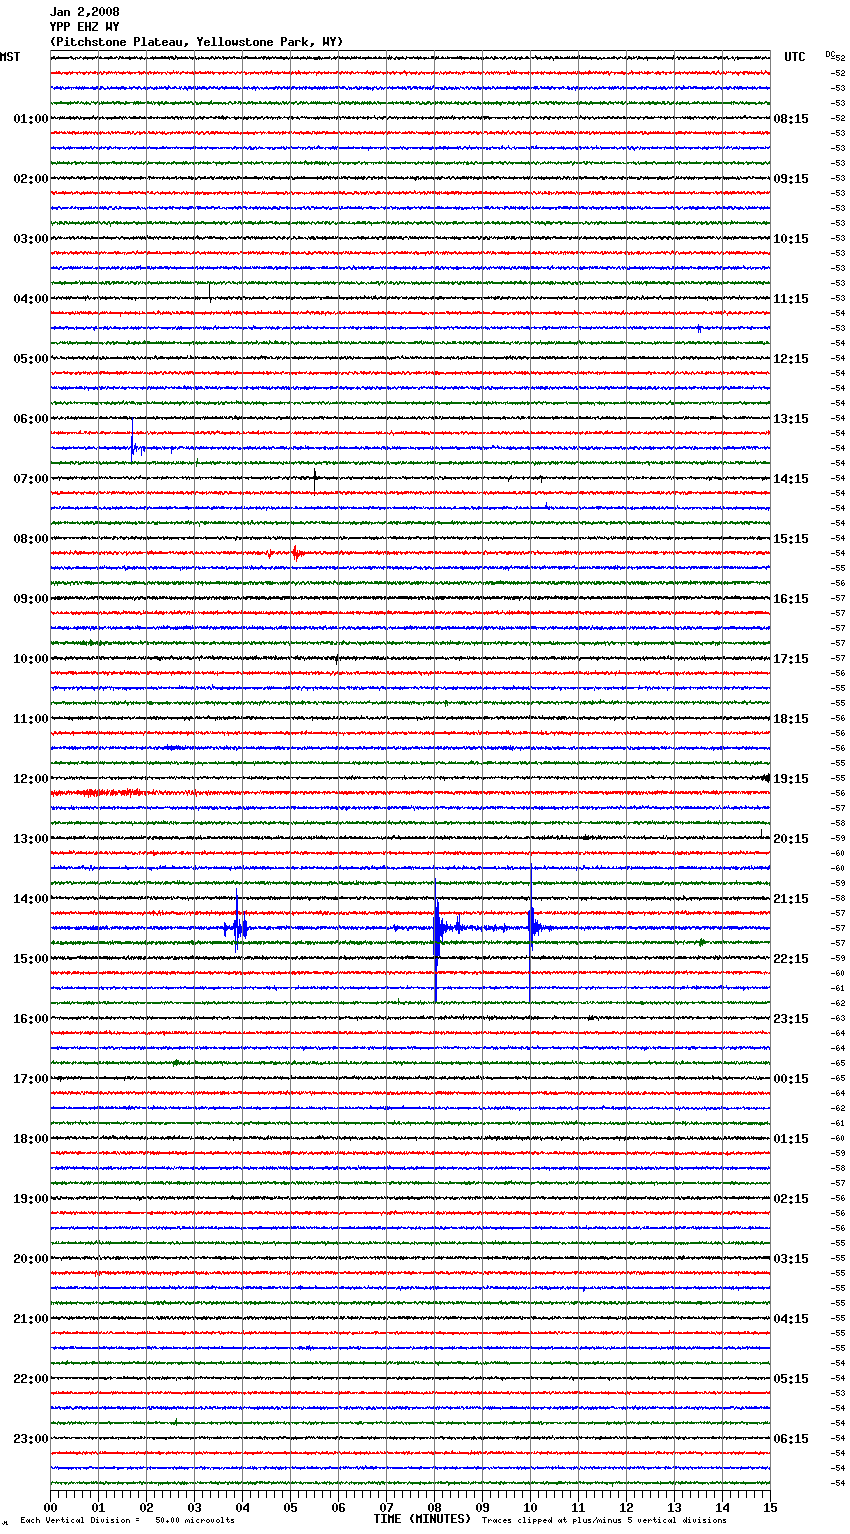Select the 23:00 MST time label
Screen dimensions: 850x1534
coord(31,1439)
